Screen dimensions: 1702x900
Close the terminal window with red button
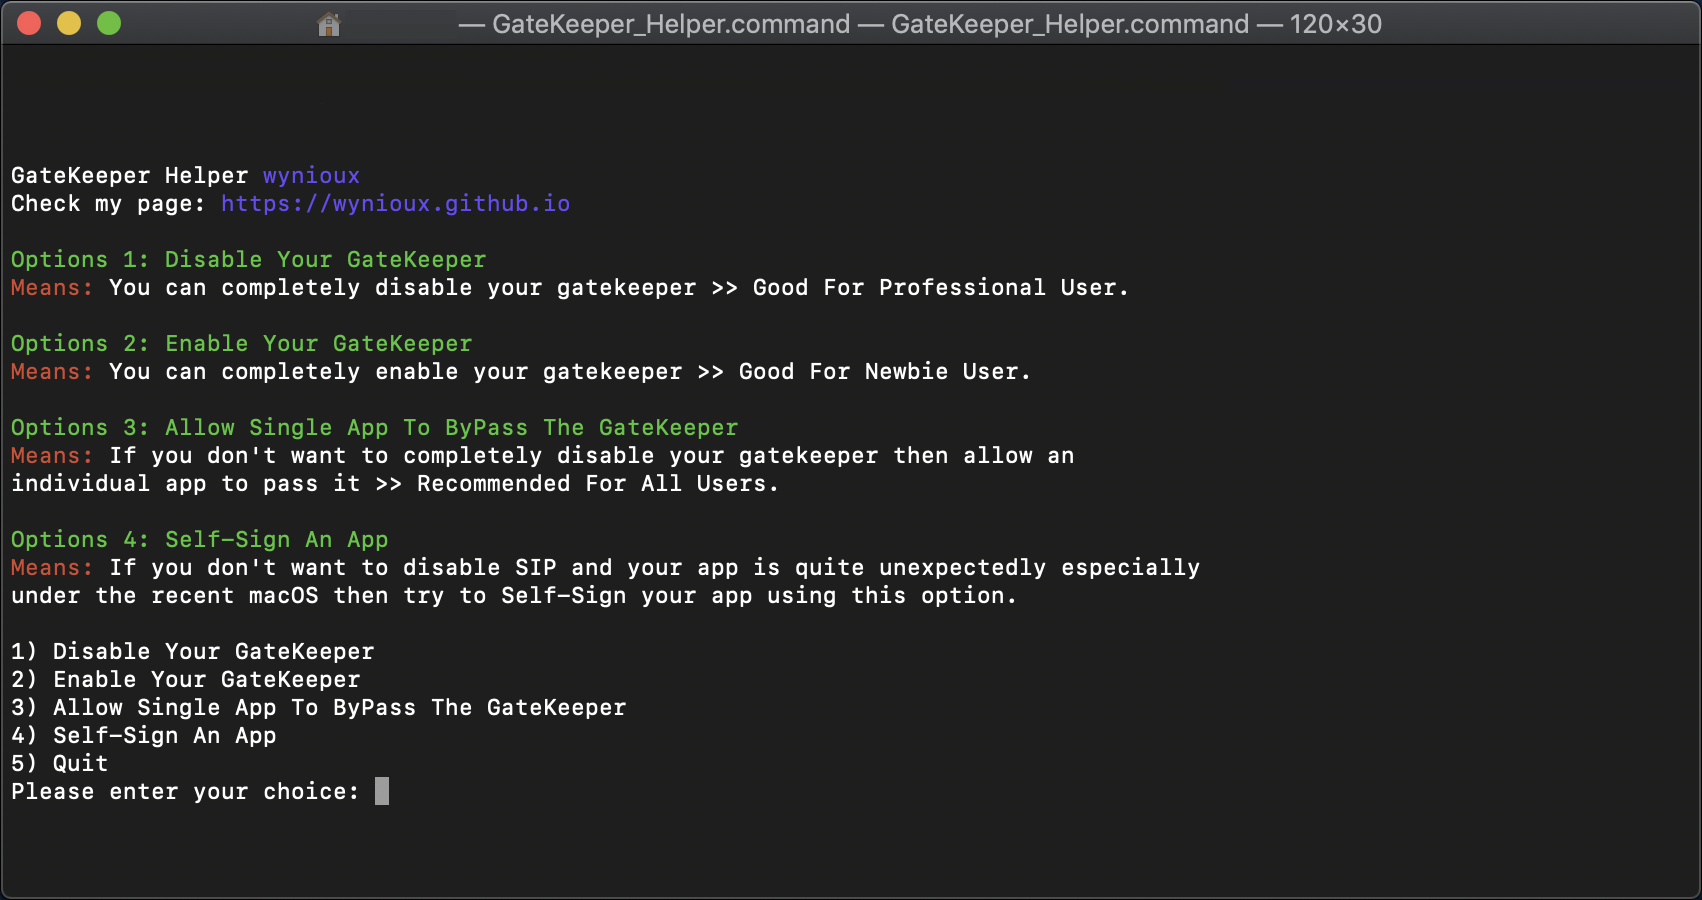pyautogui.click(x=29, y=23)
